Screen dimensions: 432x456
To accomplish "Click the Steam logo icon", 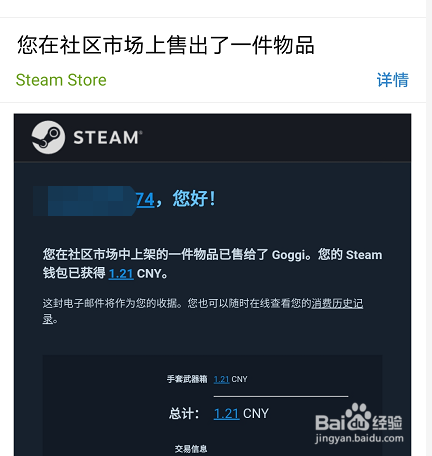I will tap(48, 137).
